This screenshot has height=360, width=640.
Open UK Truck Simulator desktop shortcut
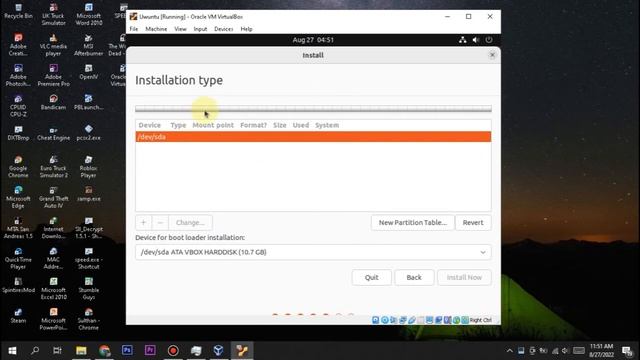click(53, 15)
